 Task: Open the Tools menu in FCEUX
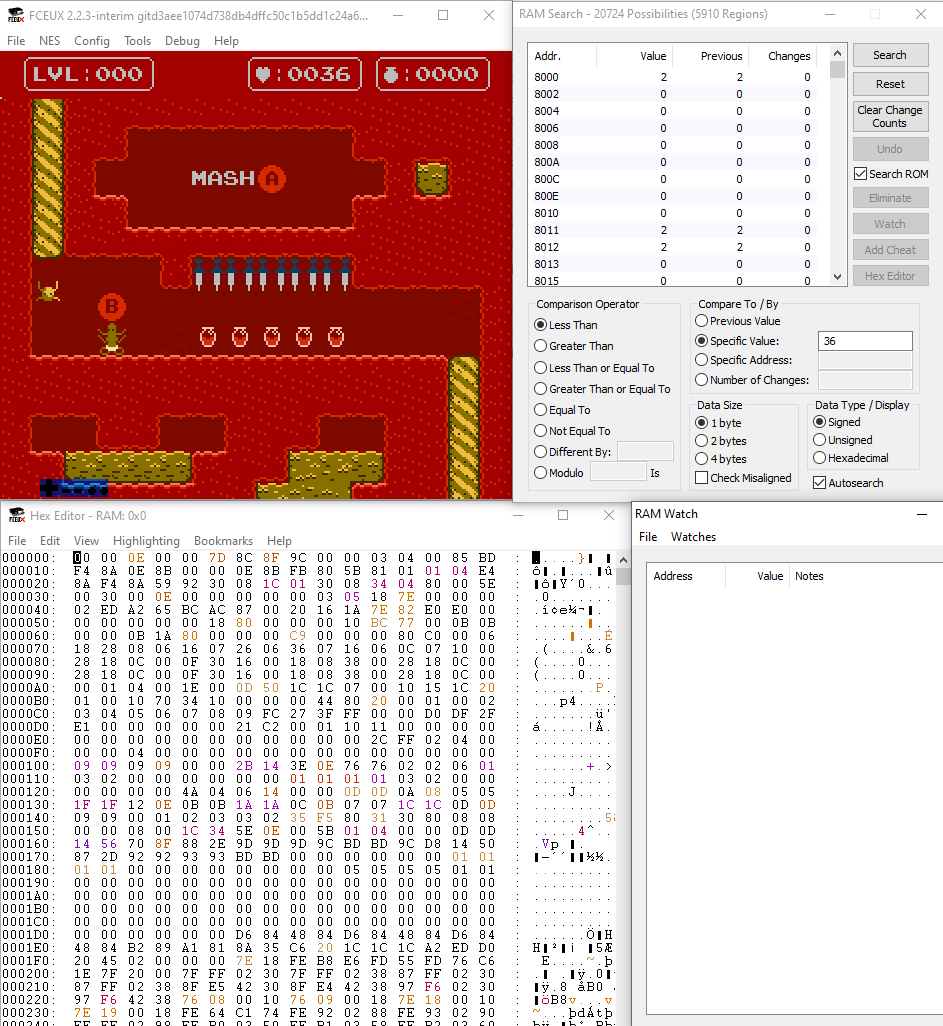click(137, 41)
